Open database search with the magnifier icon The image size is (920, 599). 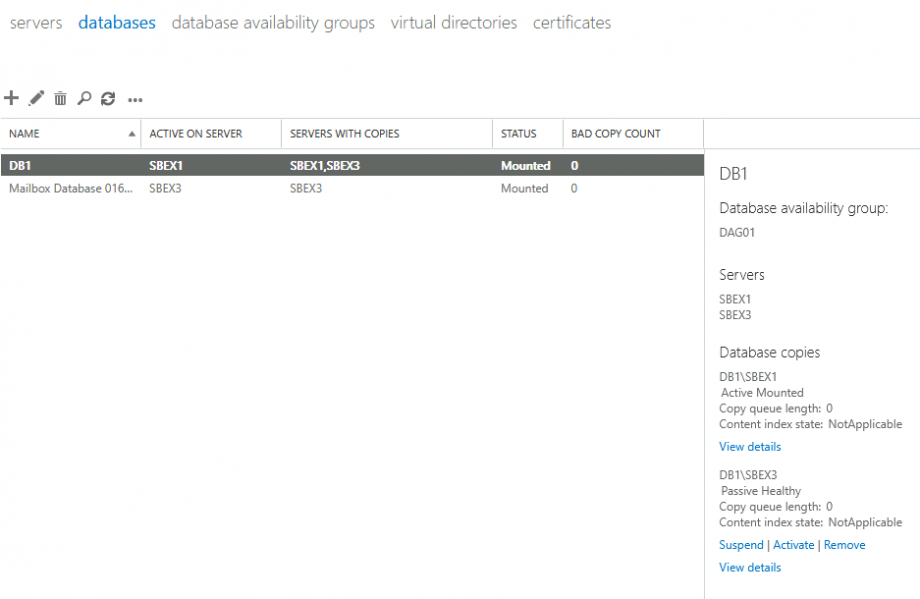click(85, 98)
